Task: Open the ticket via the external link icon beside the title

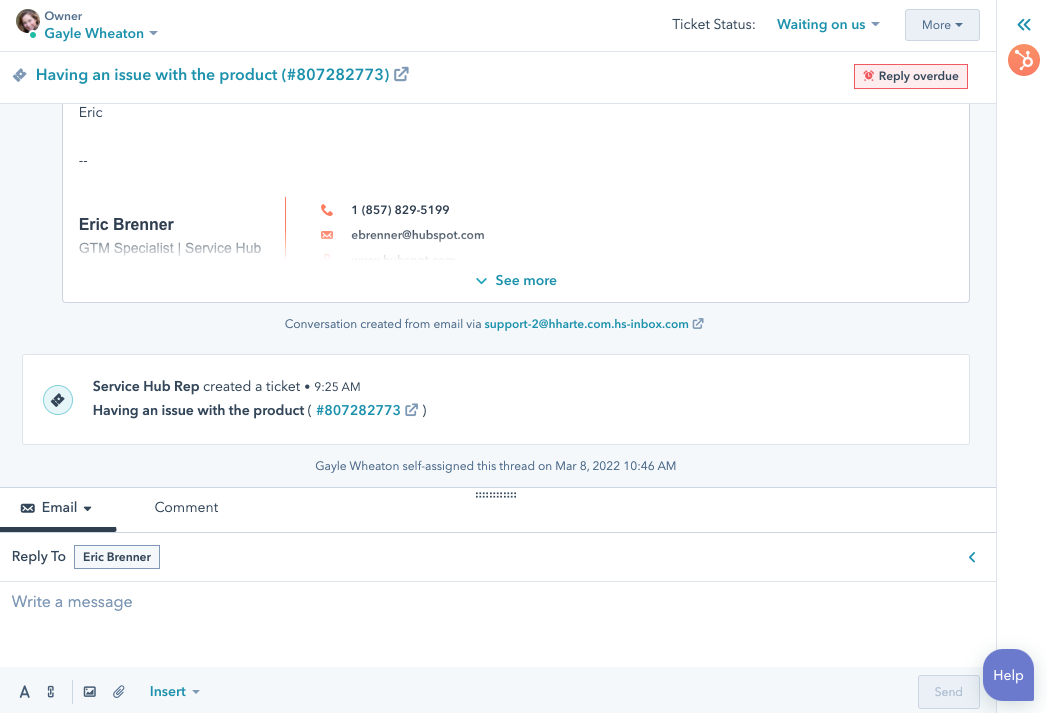Action: [x=401, y=74]
